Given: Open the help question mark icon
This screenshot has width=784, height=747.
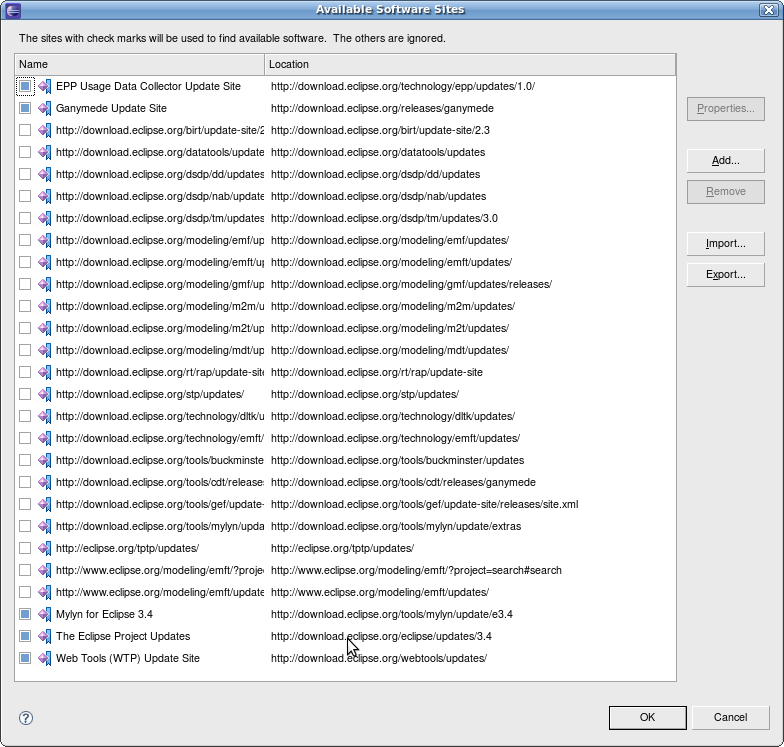Looking at the screenshot, I should coord(26,718).
